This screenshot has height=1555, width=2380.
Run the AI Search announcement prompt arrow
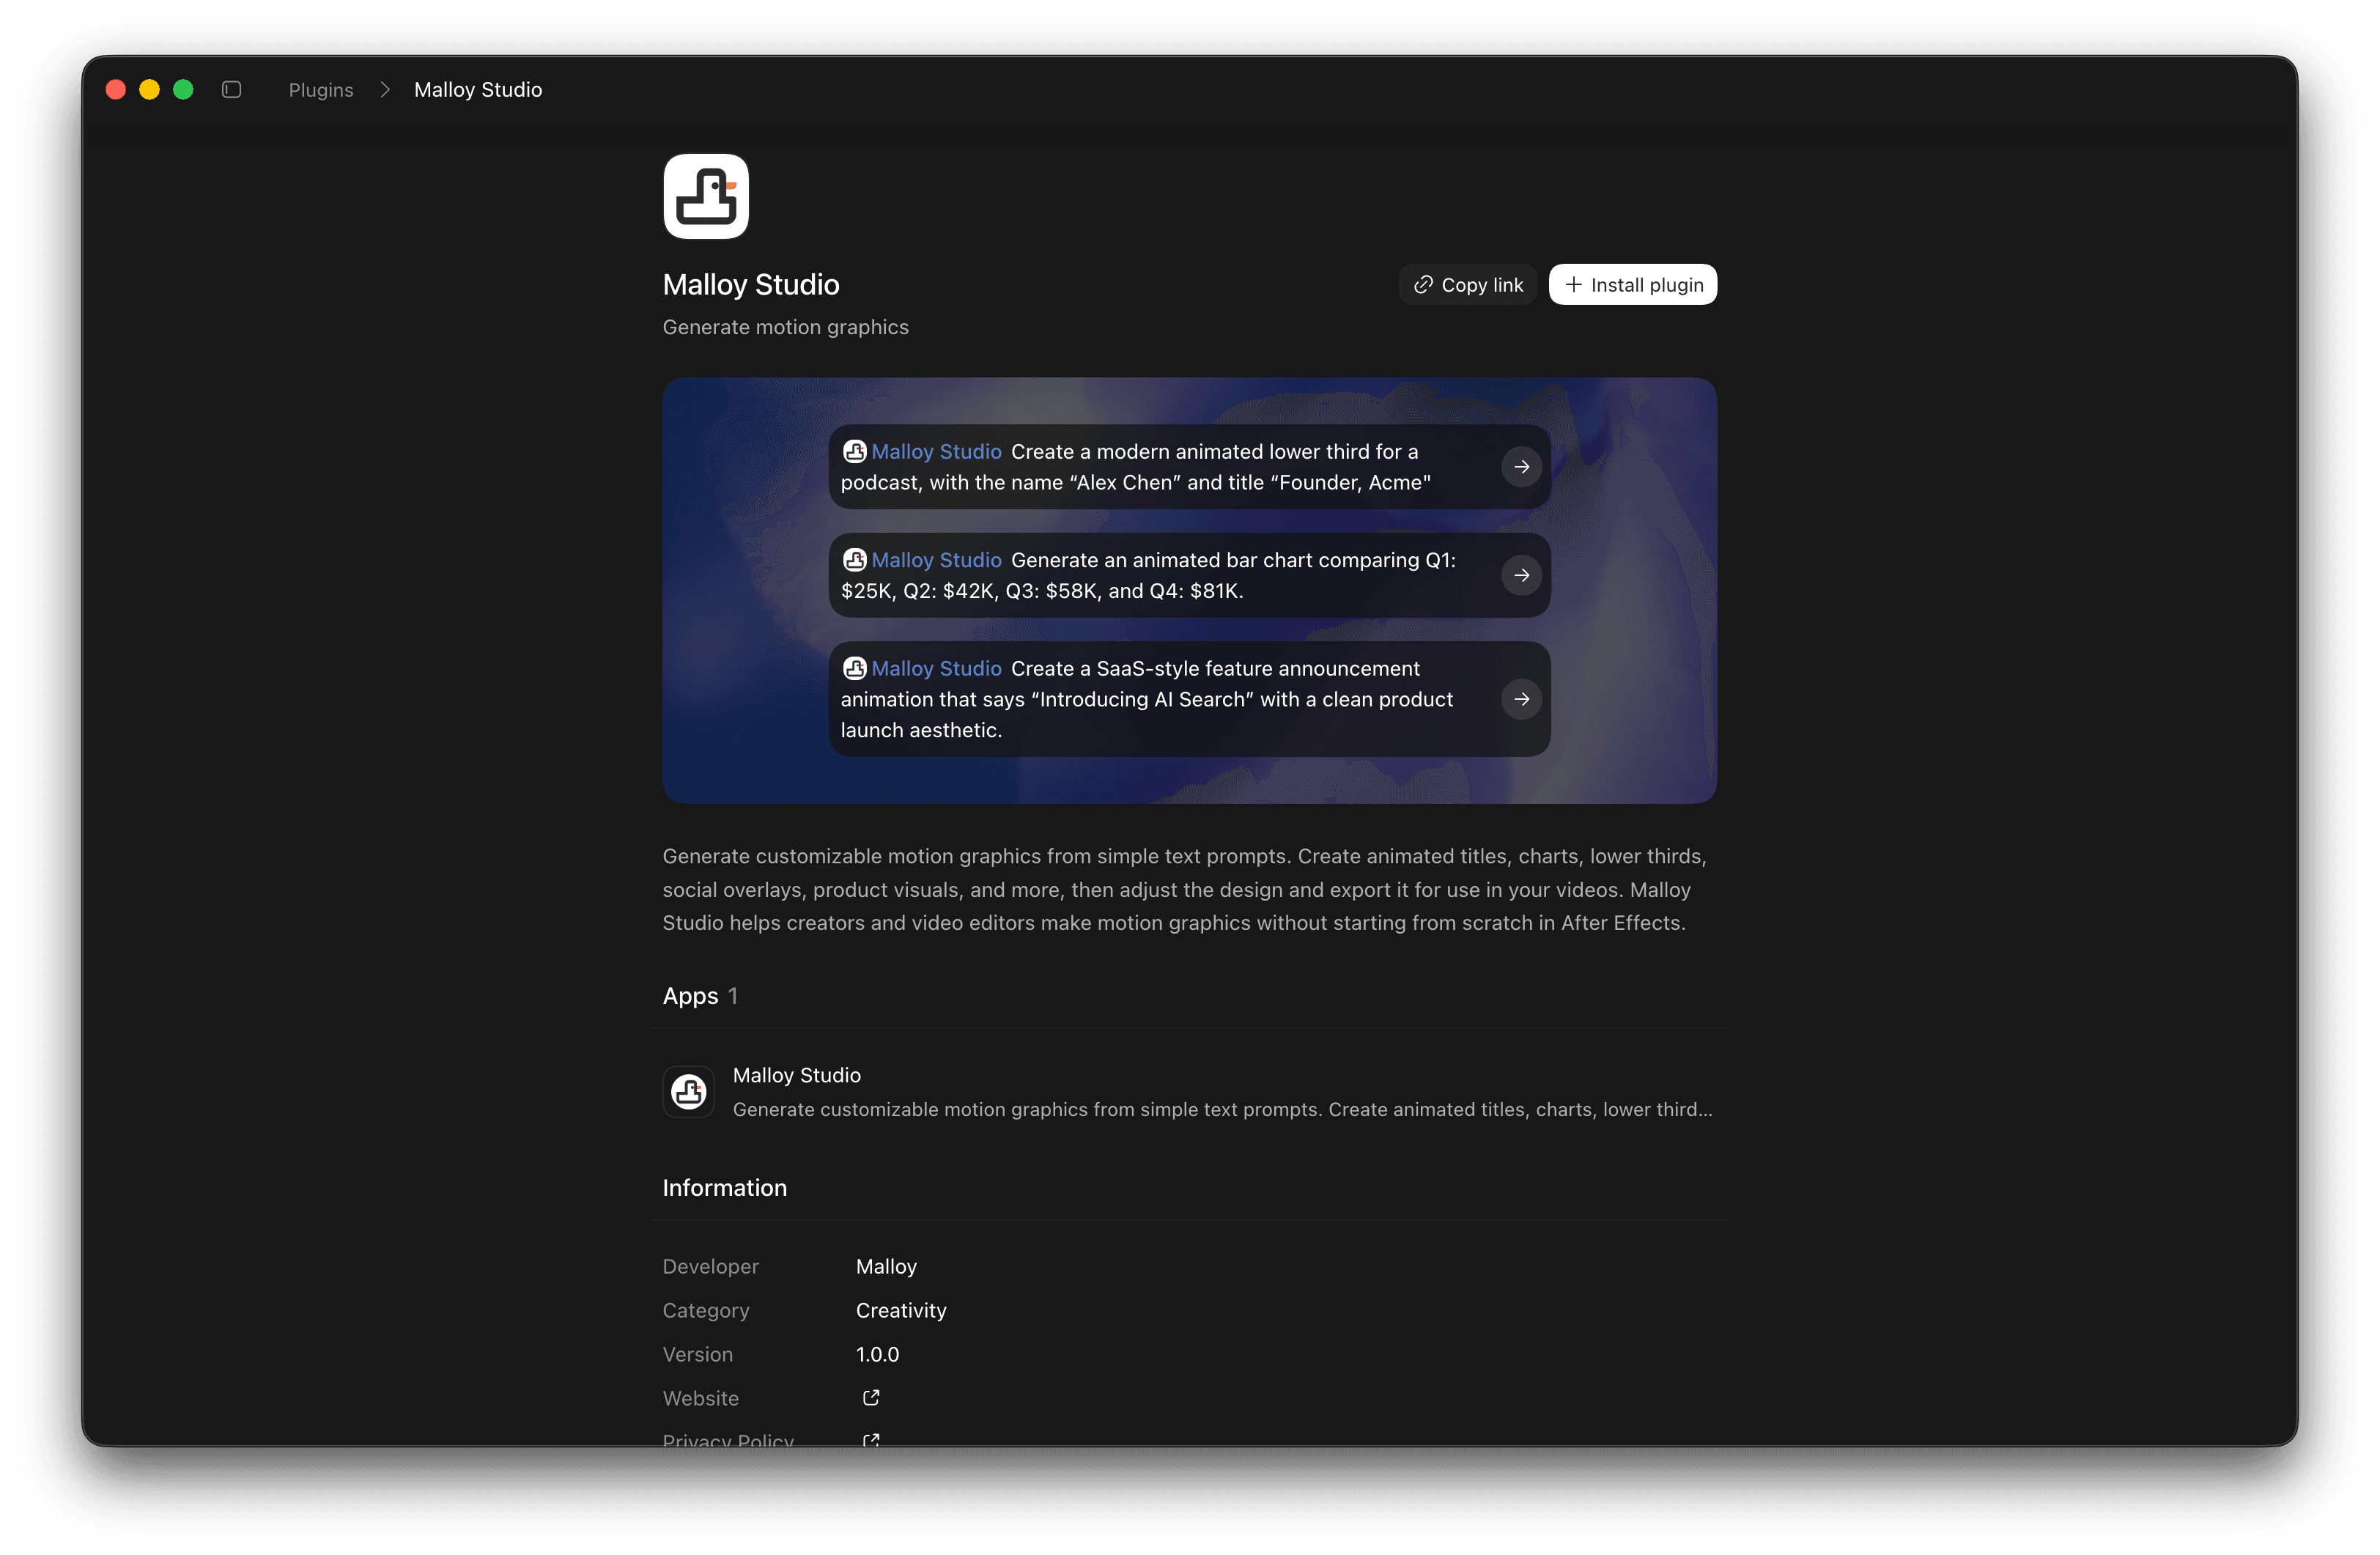1521,699
